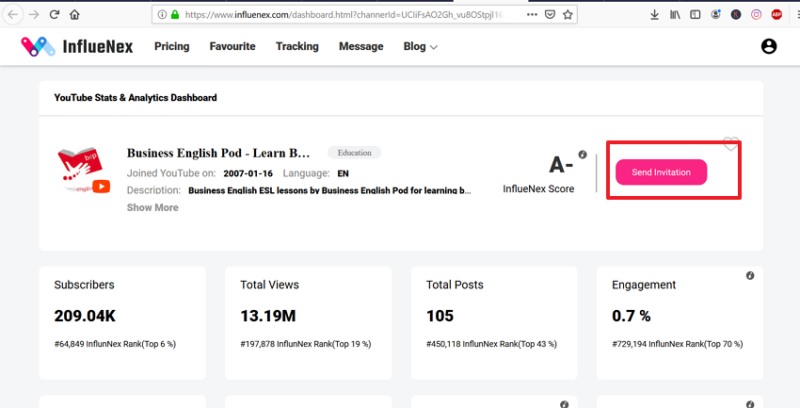
Task: Expand the Blog dropdown menu
Action: pyautogui.click(x=420, y=46)
